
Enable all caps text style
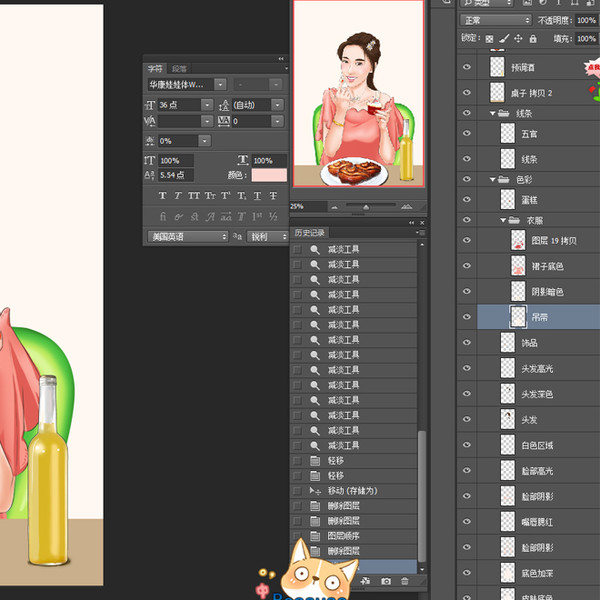click(x=194, y=196)
